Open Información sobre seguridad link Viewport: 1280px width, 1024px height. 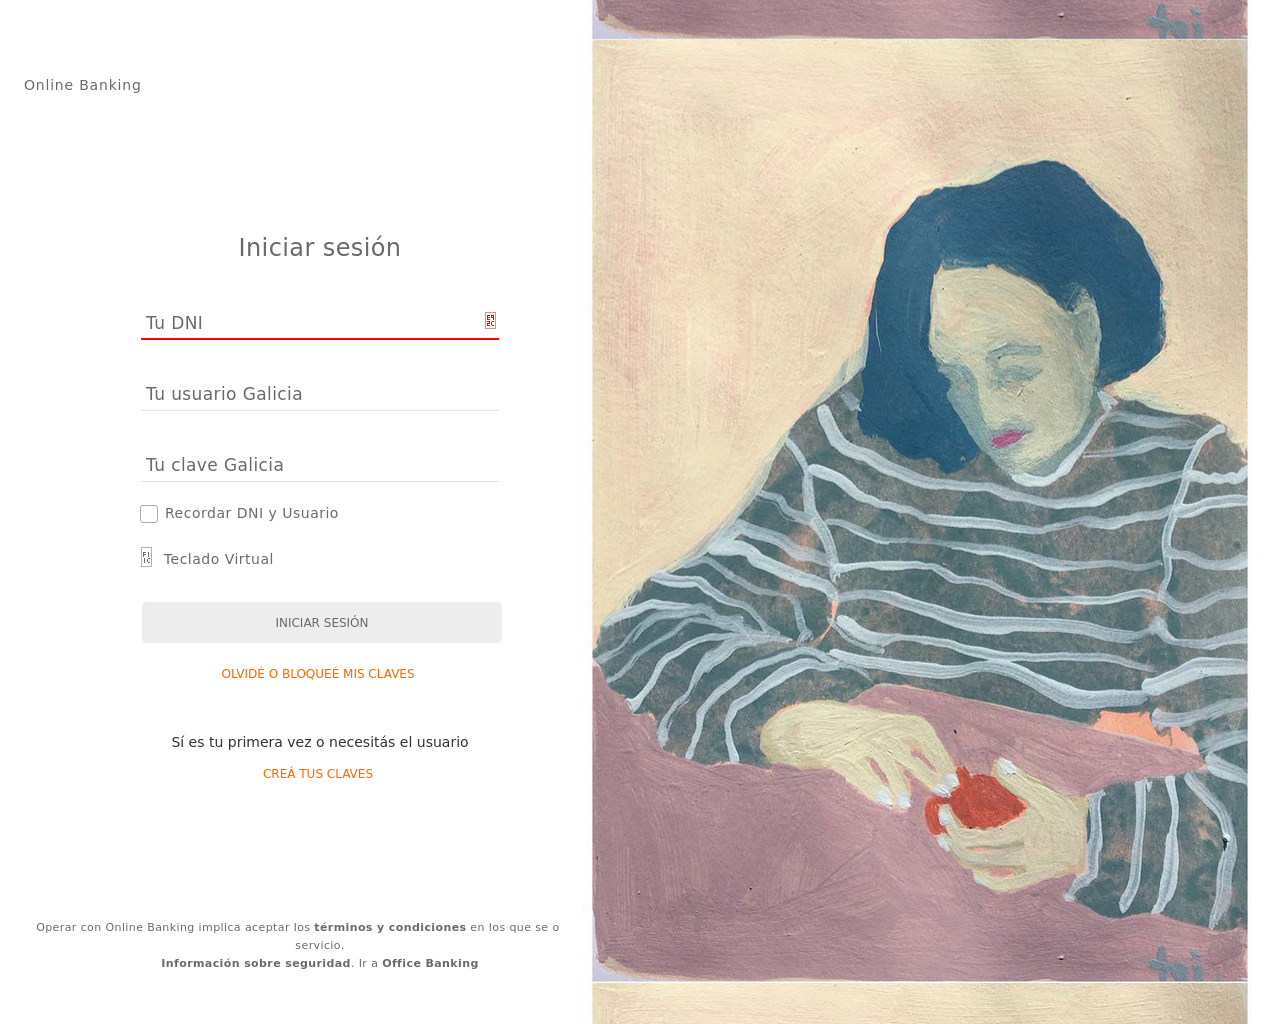256,963
